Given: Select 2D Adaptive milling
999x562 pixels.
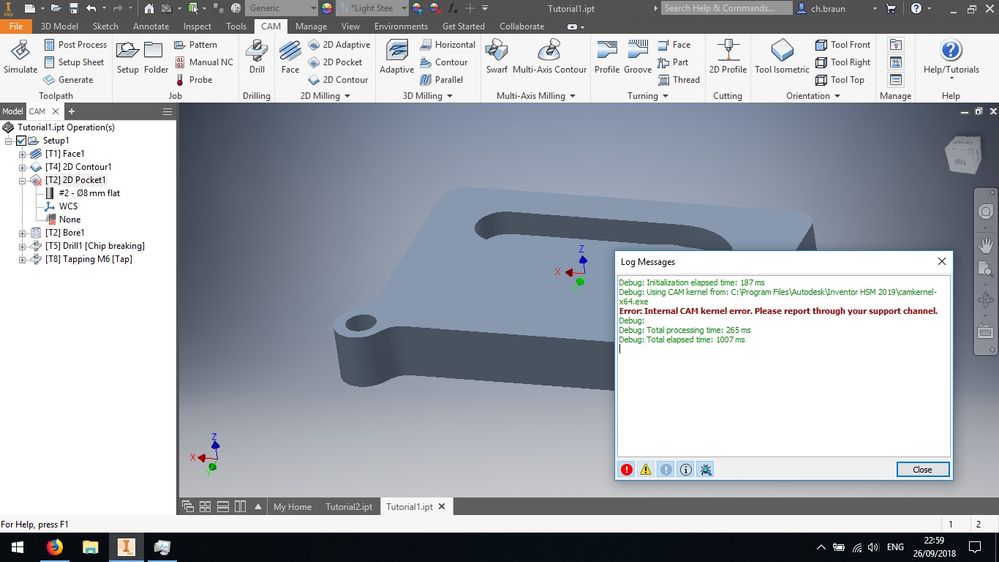Looking at the screenshot, I should (x=339, y=45).
